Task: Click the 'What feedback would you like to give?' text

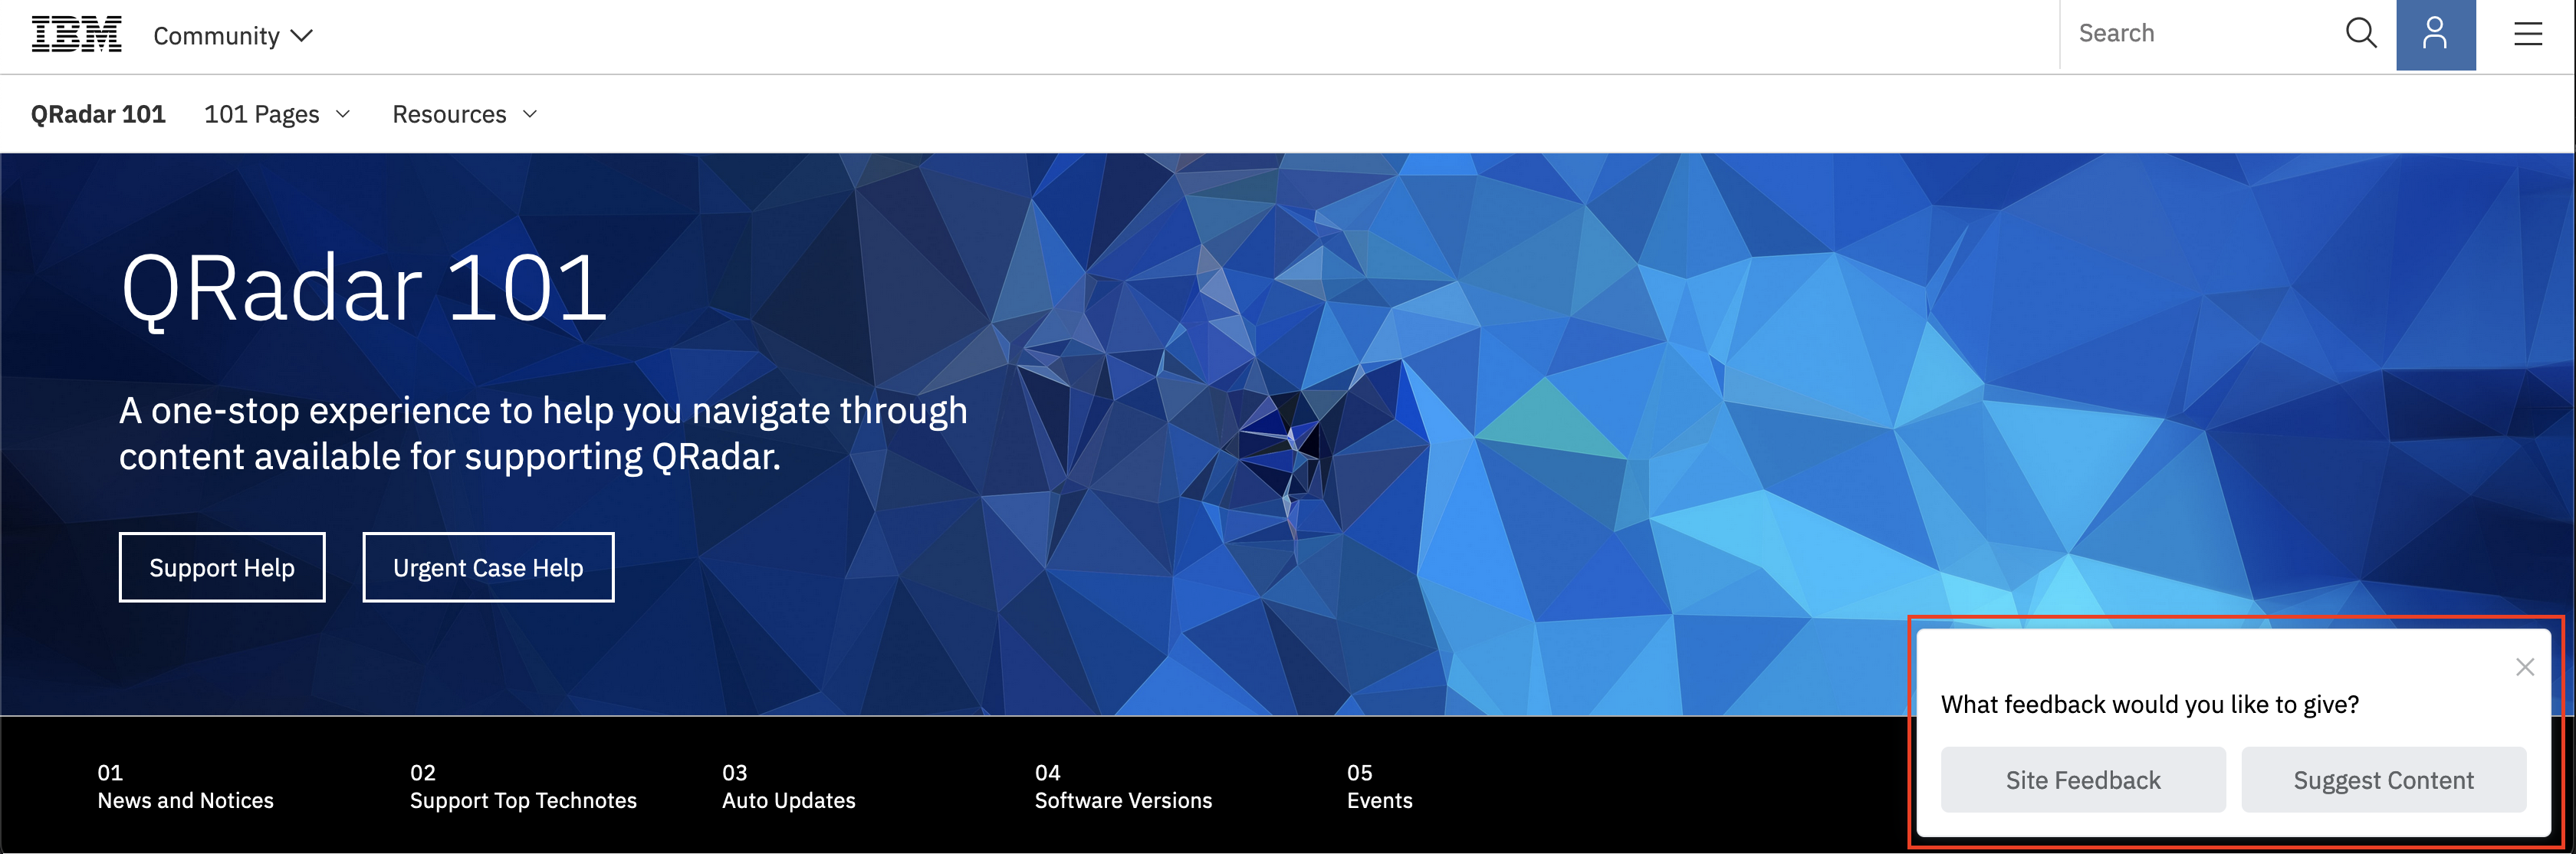Action: point(2150,705)
